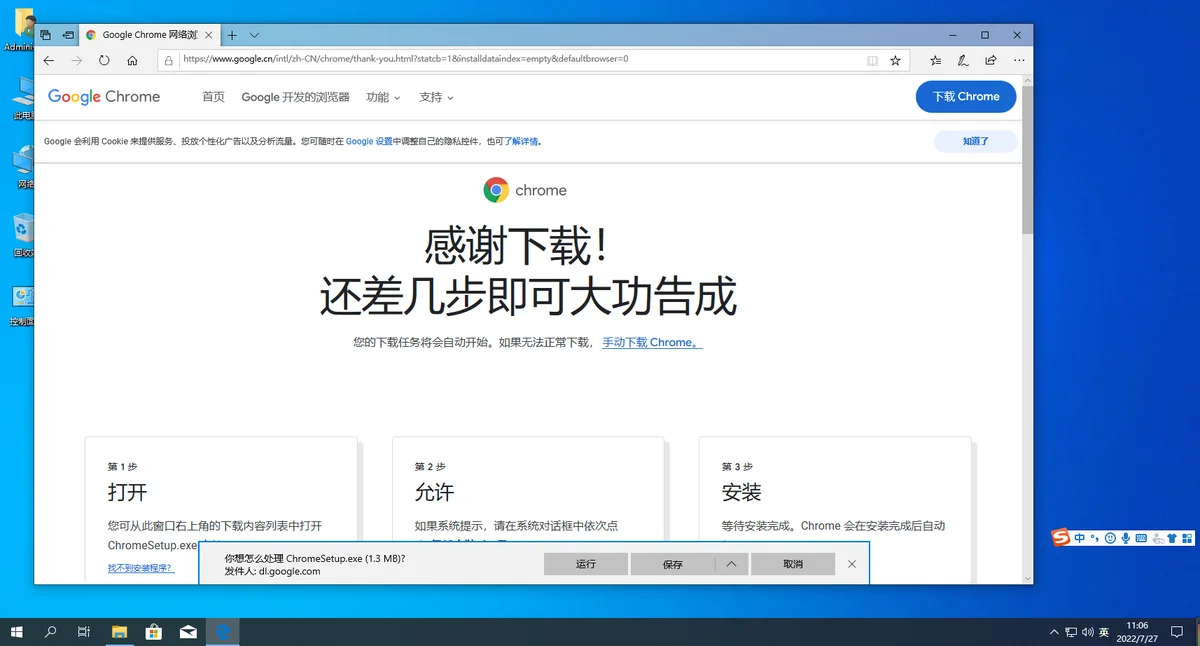Open the Google 设置 link in cookie notice

click(x=369, y=141)
